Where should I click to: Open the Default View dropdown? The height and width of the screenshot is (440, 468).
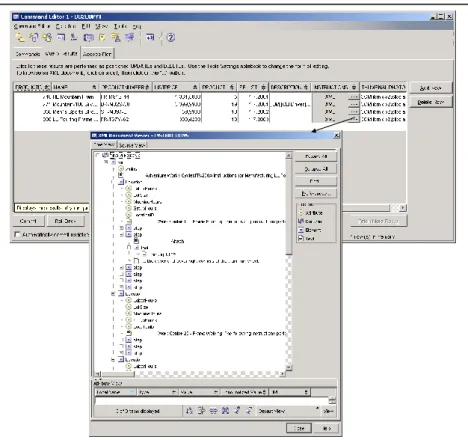pos(289,411)
